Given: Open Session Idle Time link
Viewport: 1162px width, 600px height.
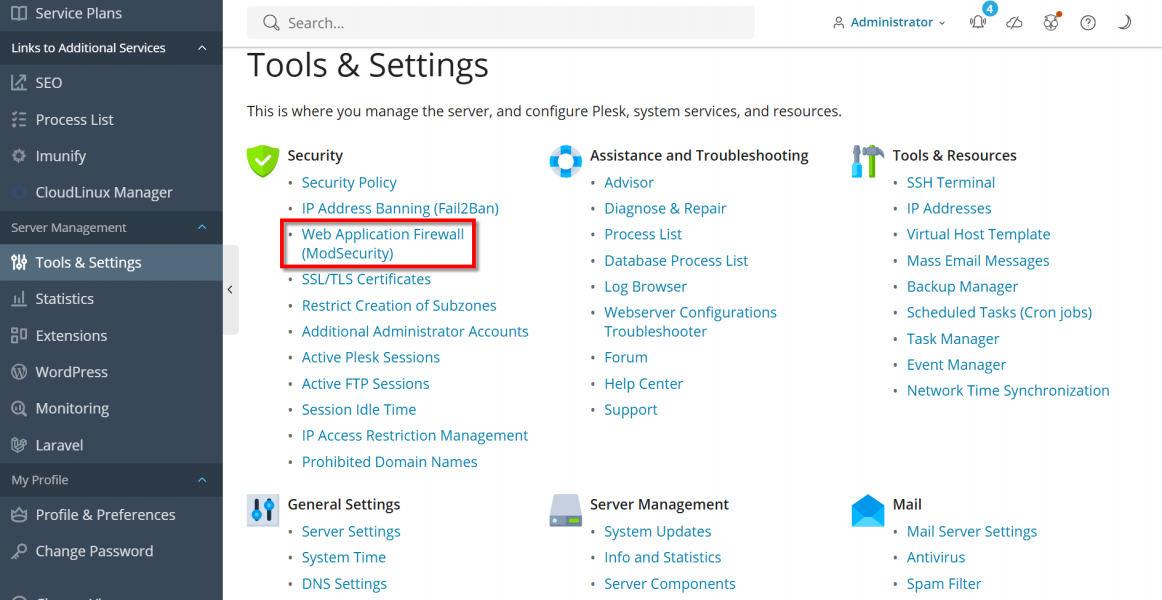Looking at the screenshot, I should 359,410.
